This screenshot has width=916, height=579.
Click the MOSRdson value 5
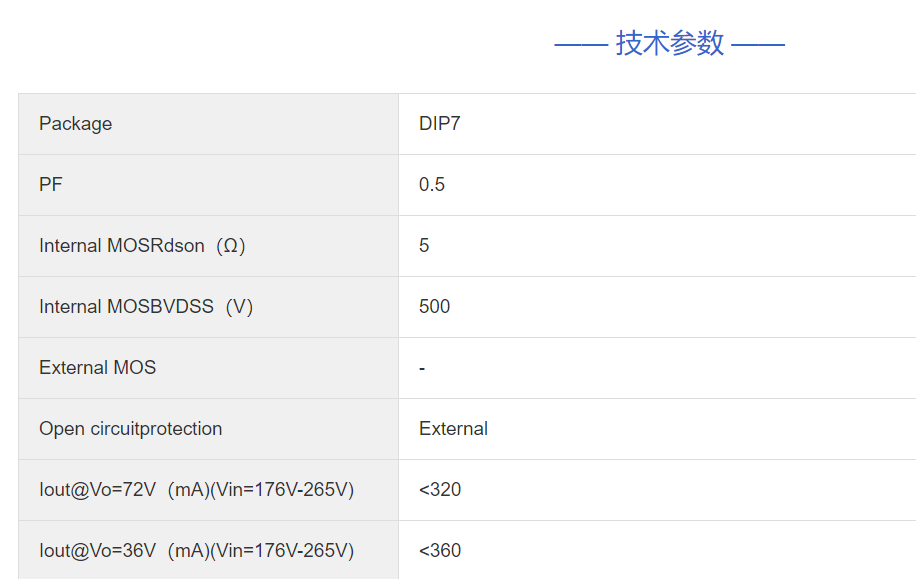[x=424, y=246]
